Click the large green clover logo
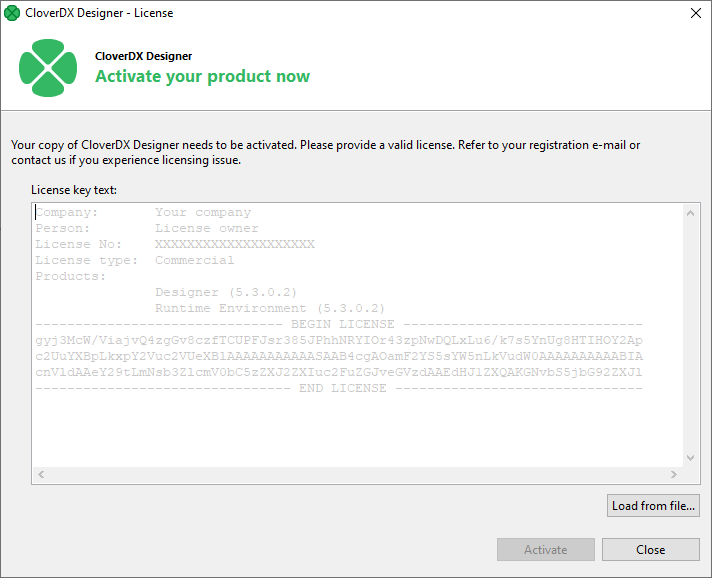The width and height of the screenshot is (712, 578). click(48, 67)
